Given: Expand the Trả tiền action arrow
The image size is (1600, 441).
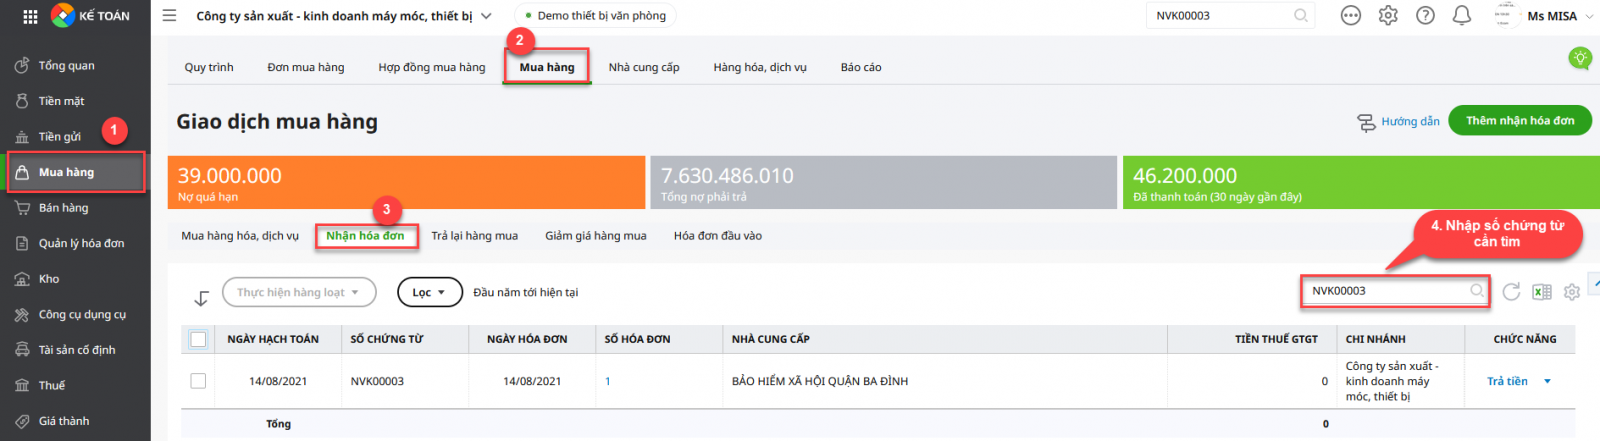Looking at the screenshot, I should tap(1547, 381).
